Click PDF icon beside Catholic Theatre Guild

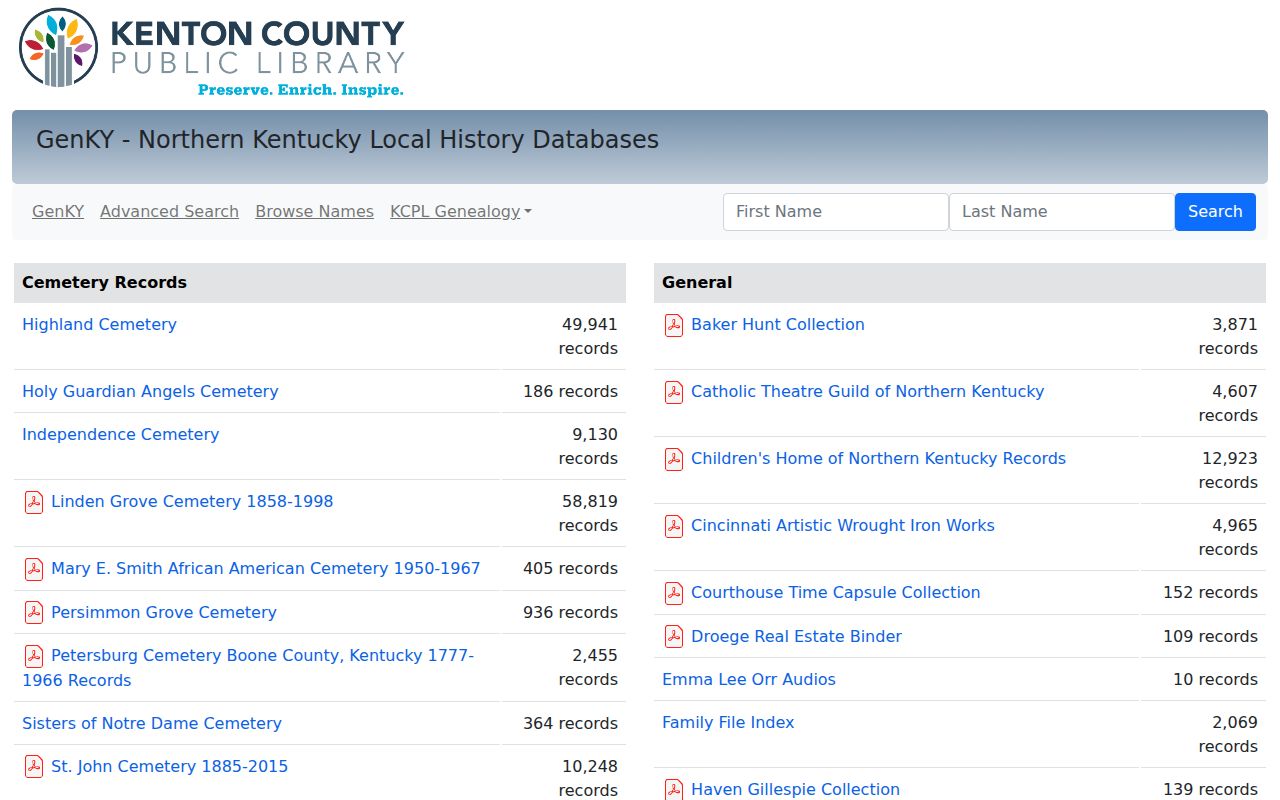tap(674, 392)
